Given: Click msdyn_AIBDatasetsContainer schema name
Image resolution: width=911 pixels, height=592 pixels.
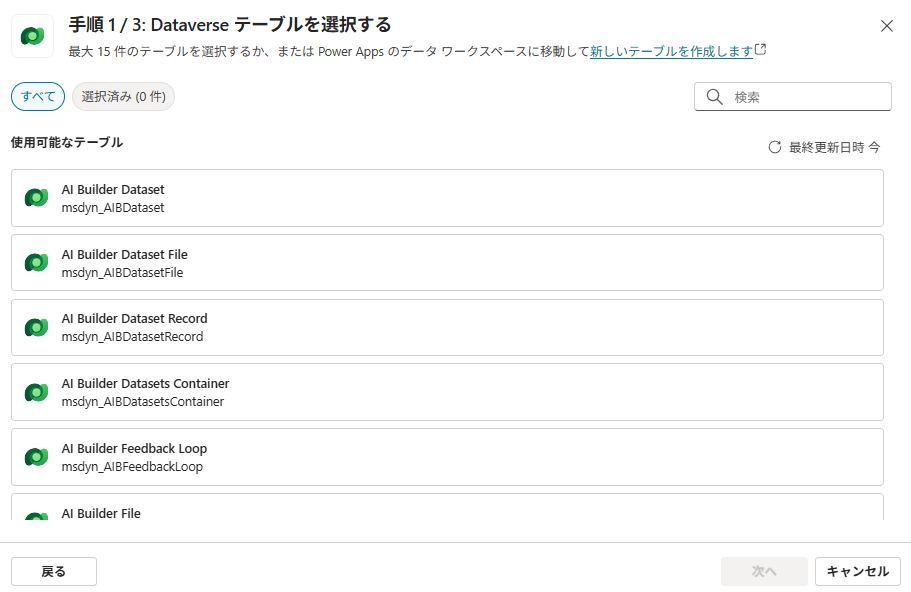Looking at the screenshot, I should [x=142, y=401].
